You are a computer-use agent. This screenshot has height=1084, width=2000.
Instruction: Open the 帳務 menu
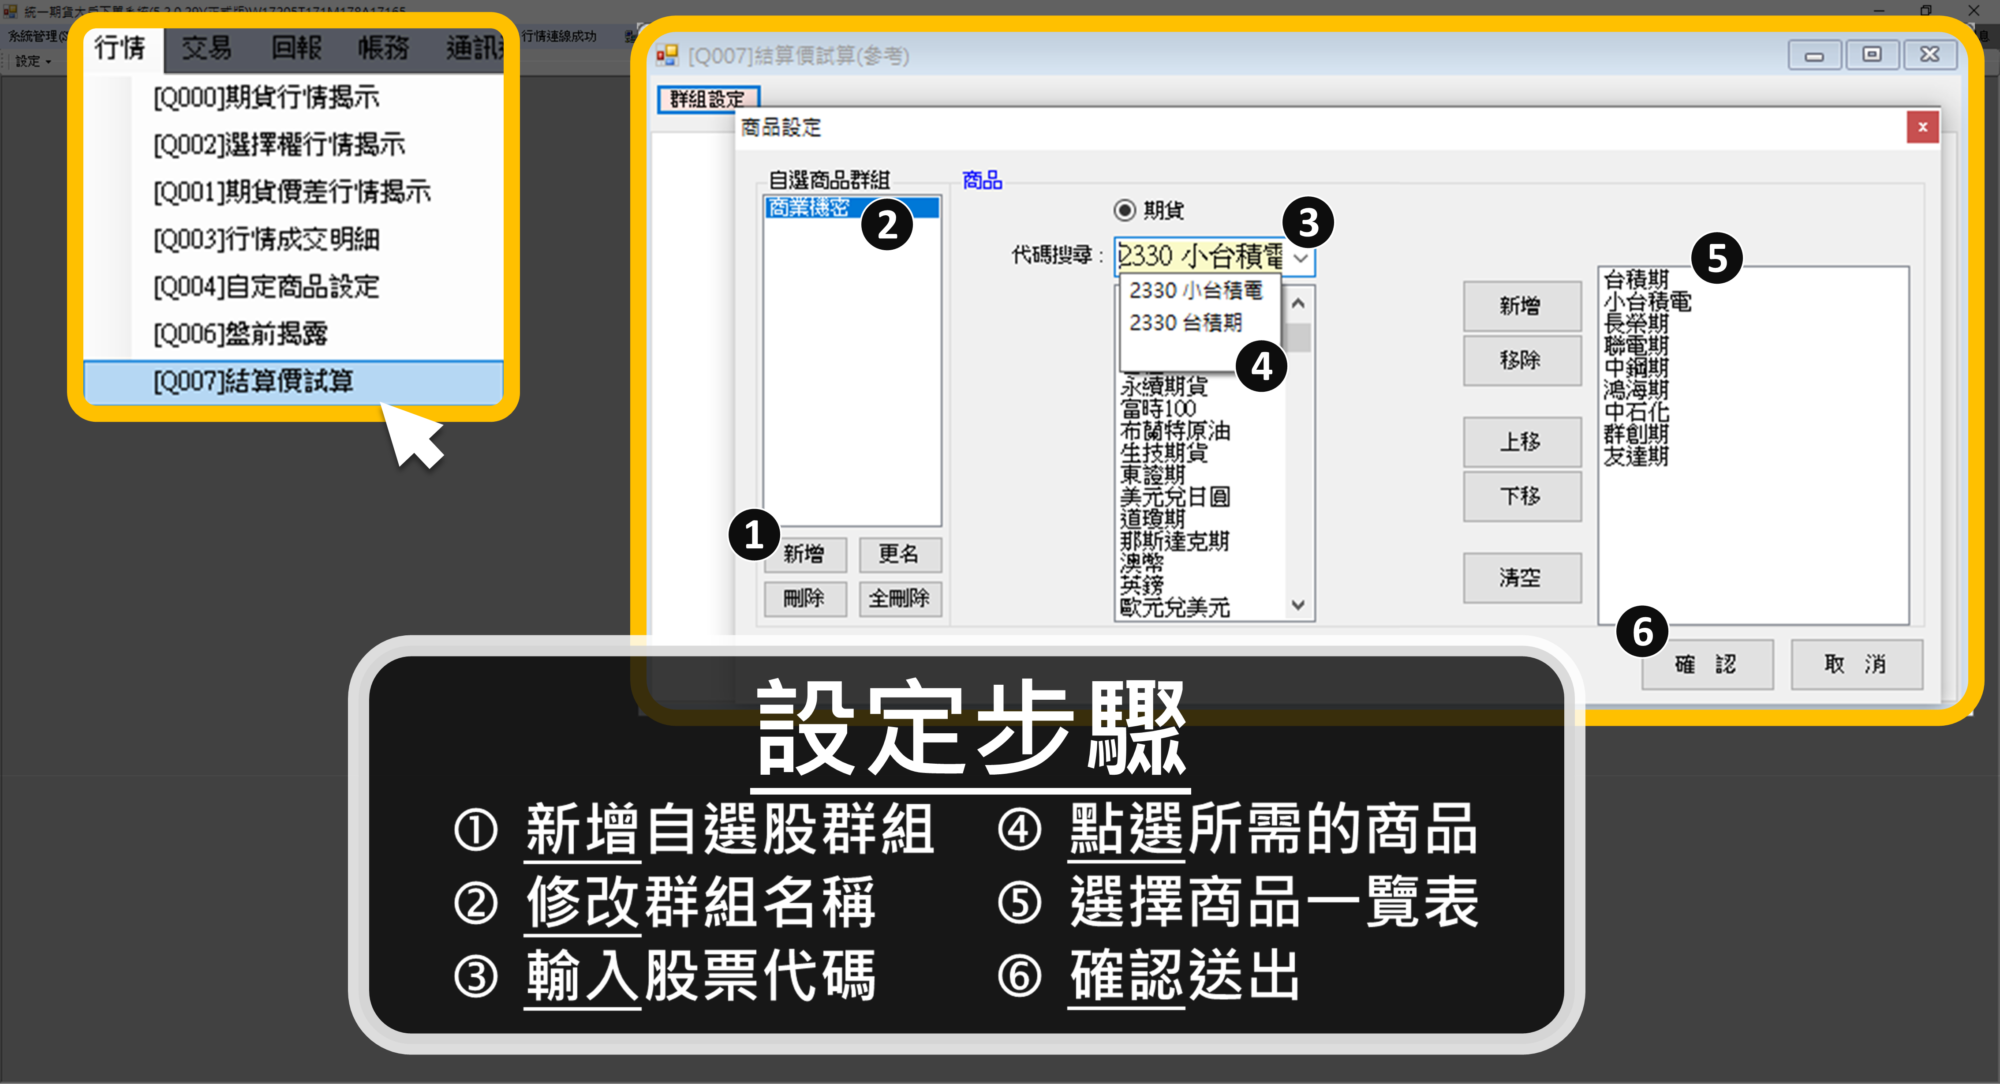point(384,48)
